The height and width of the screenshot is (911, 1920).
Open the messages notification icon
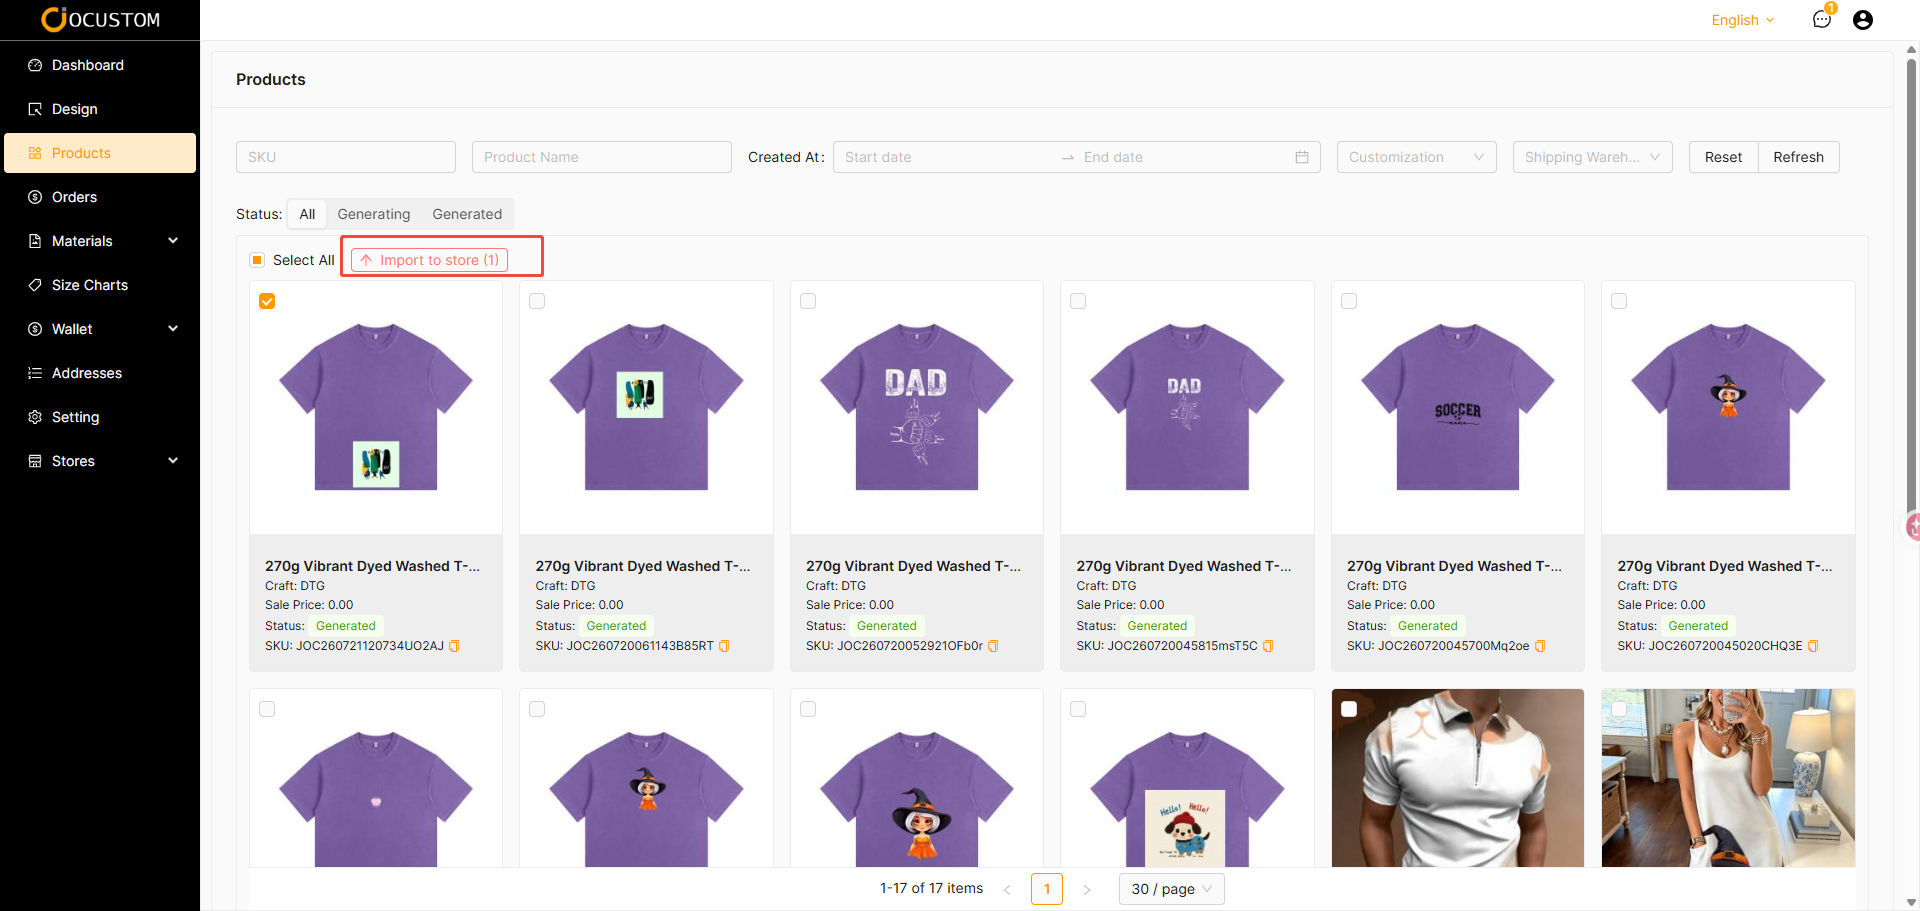1821,19
